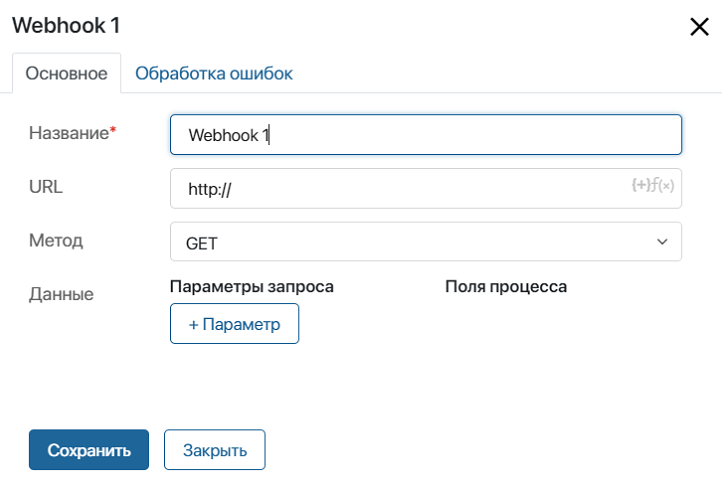Open the Метод GET dropdown
Viewport: 722px width, 486px height.
coord(425,242)
